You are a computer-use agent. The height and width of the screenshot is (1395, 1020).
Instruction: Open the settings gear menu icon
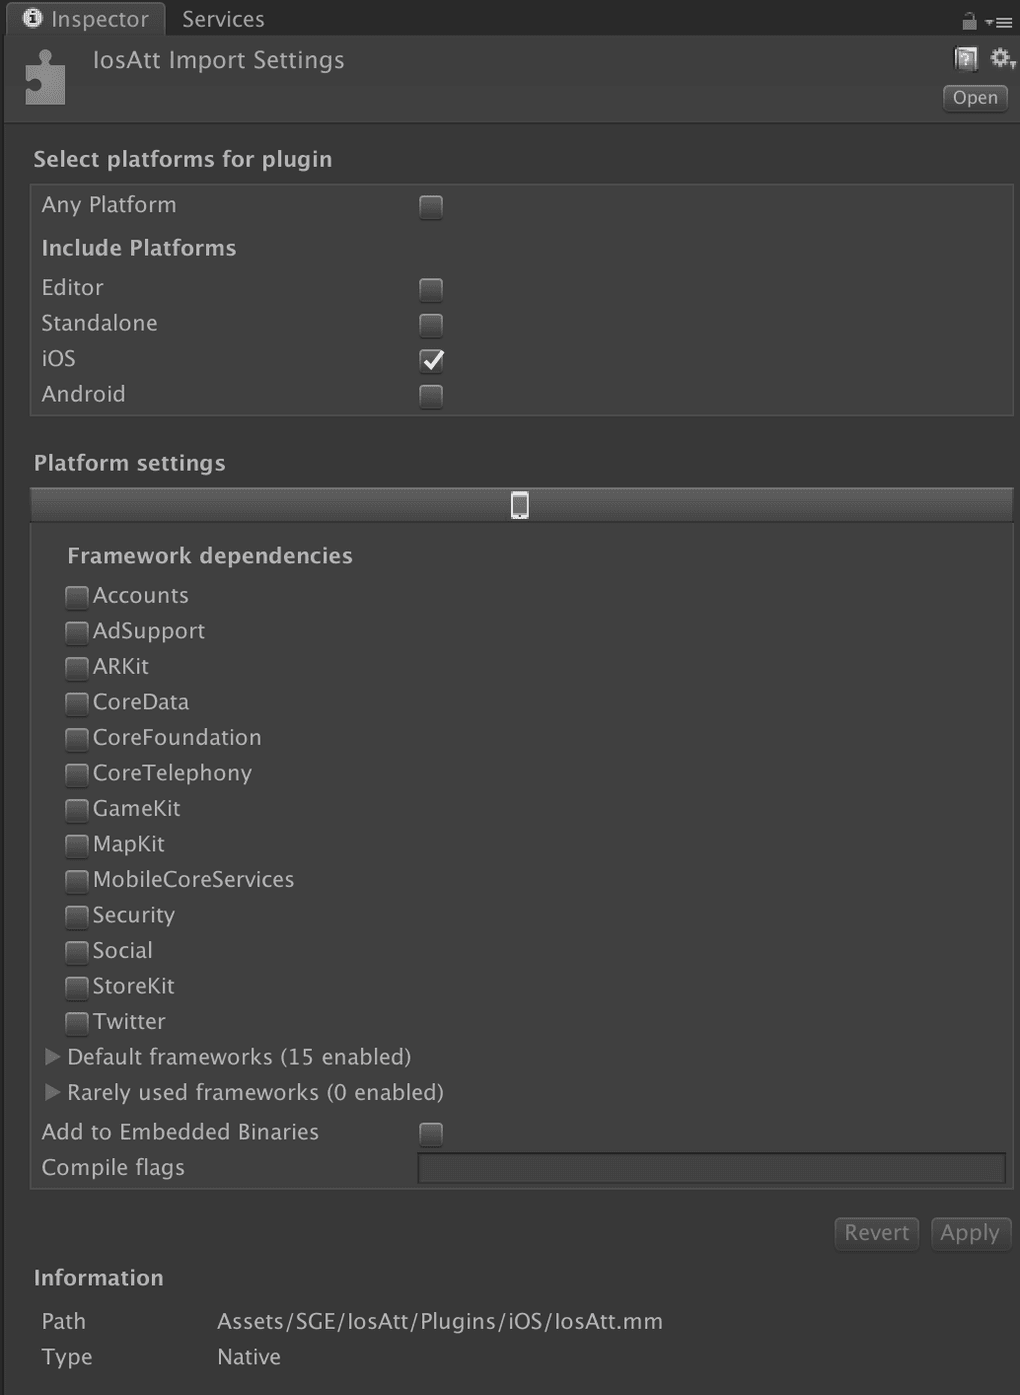pyautogui.click(x=1000, y=59)
